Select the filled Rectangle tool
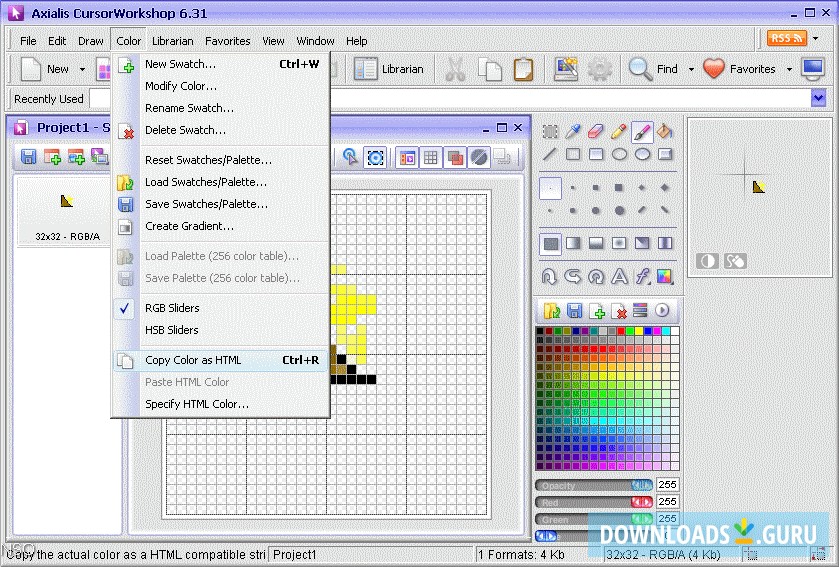The width and height of the screenshot is (839, 567). click(x=596, y=155)
